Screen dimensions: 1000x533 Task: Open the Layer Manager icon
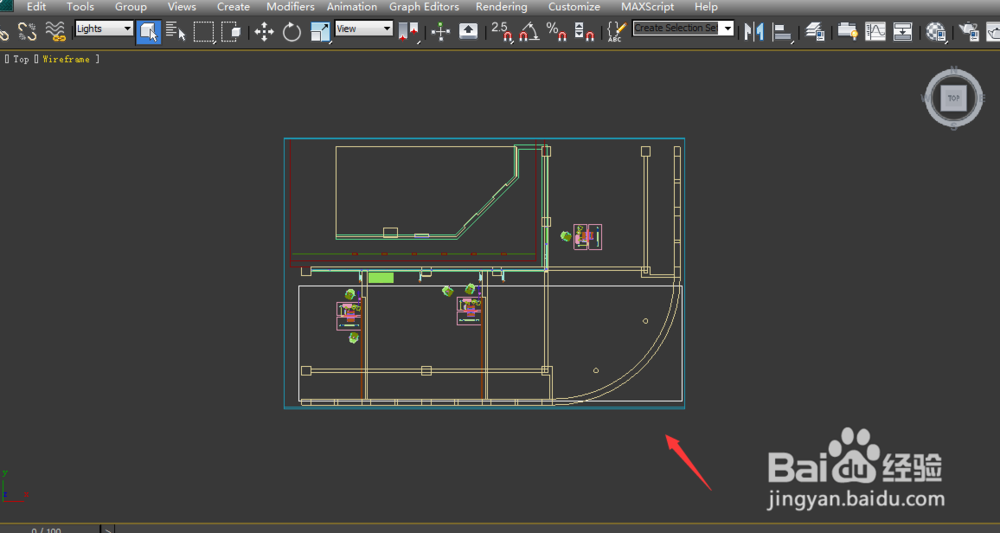tap(814, 31)
